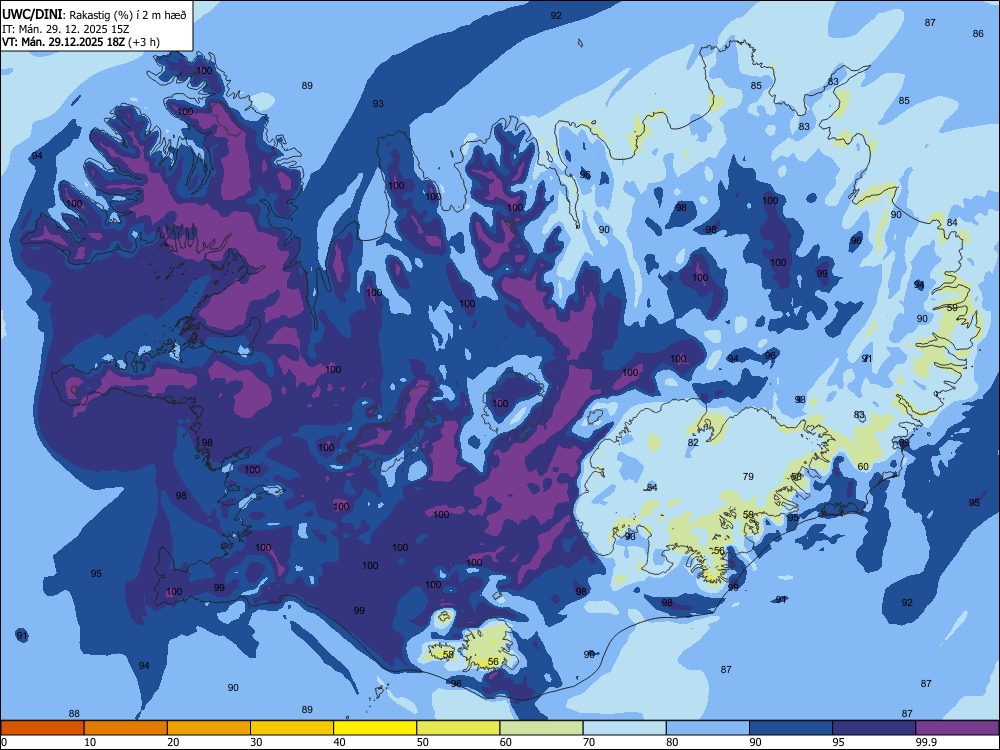1000x750 pixels.
Task: Click the 20–30 amber legend swatch
Action: [209, 728]
